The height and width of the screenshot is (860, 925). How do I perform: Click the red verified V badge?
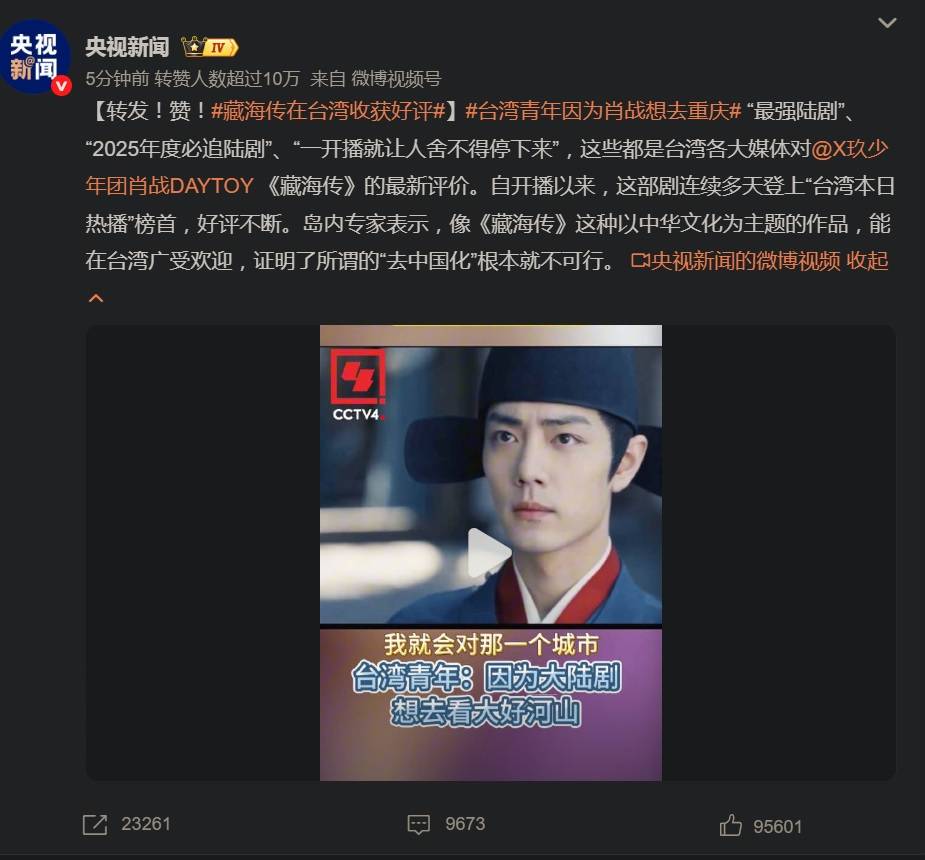[61, 86]
